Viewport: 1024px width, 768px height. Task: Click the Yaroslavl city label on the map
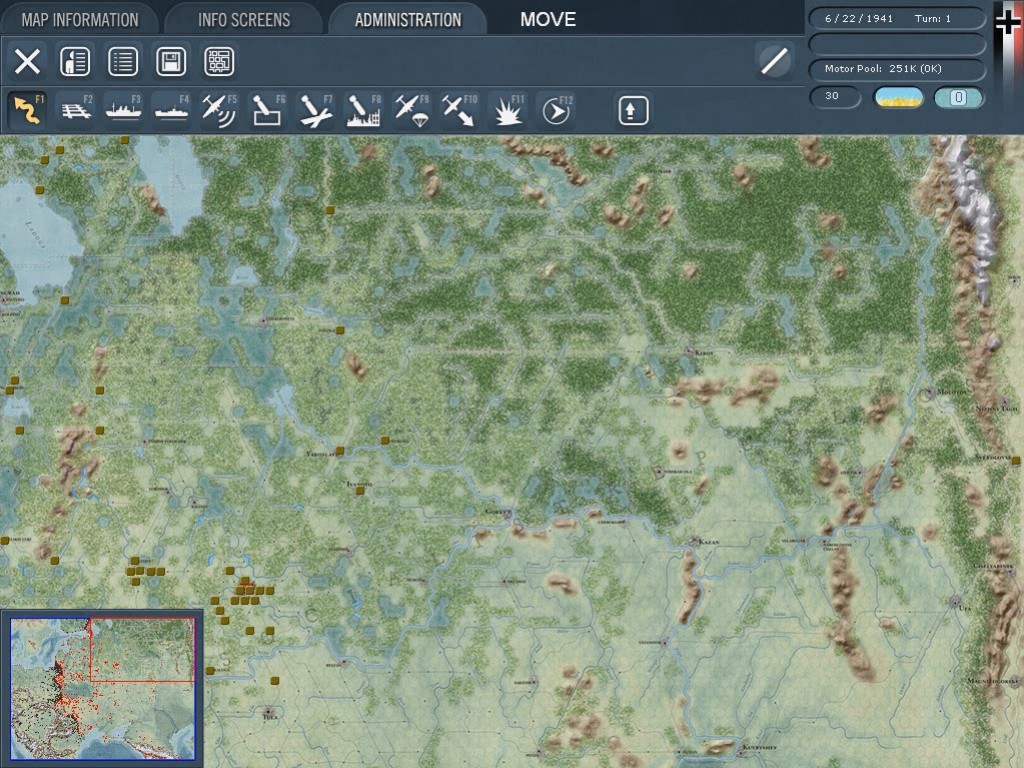pos(321,453)
